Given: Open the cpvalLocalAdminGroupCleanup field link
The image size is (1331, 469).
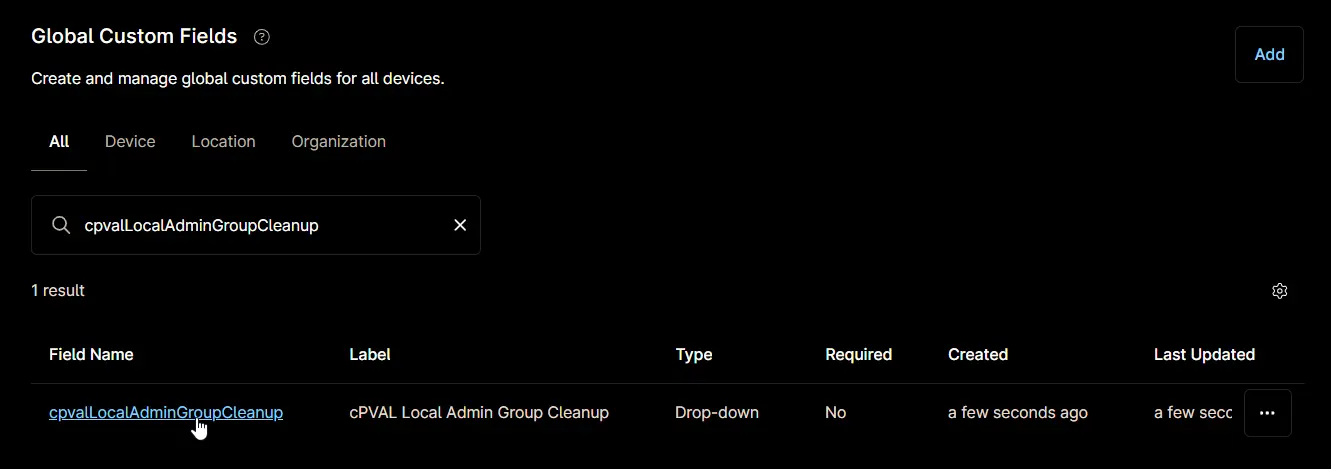Looking at the screenshot, I should coord(166,412).
